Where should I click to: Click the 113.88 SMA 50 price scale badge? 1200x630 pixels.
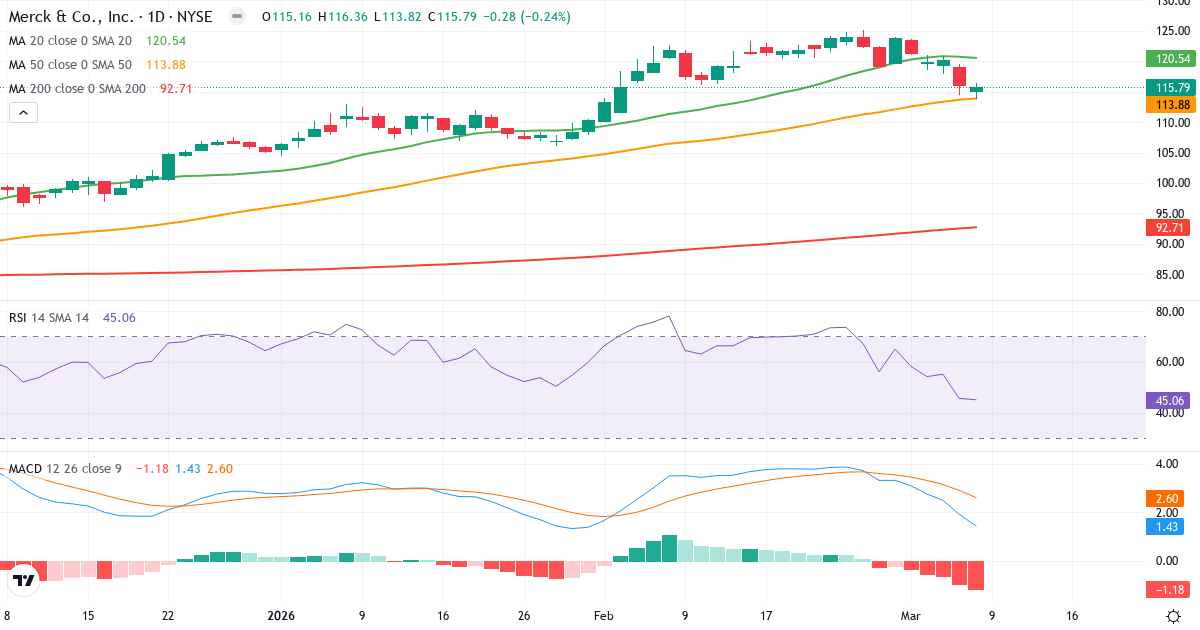click(x=1169, y=103)
